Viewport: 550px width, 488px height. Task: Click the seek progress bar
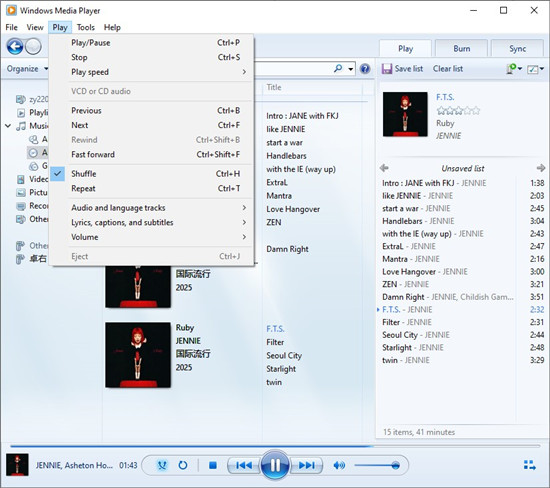pos(275,446)
